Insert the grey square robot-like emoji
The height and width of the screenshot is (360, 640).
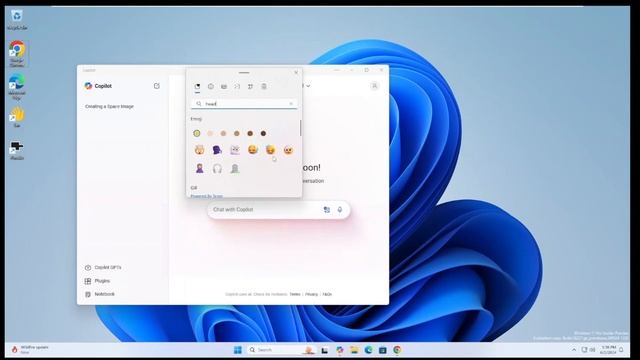(x=235, y=150)
